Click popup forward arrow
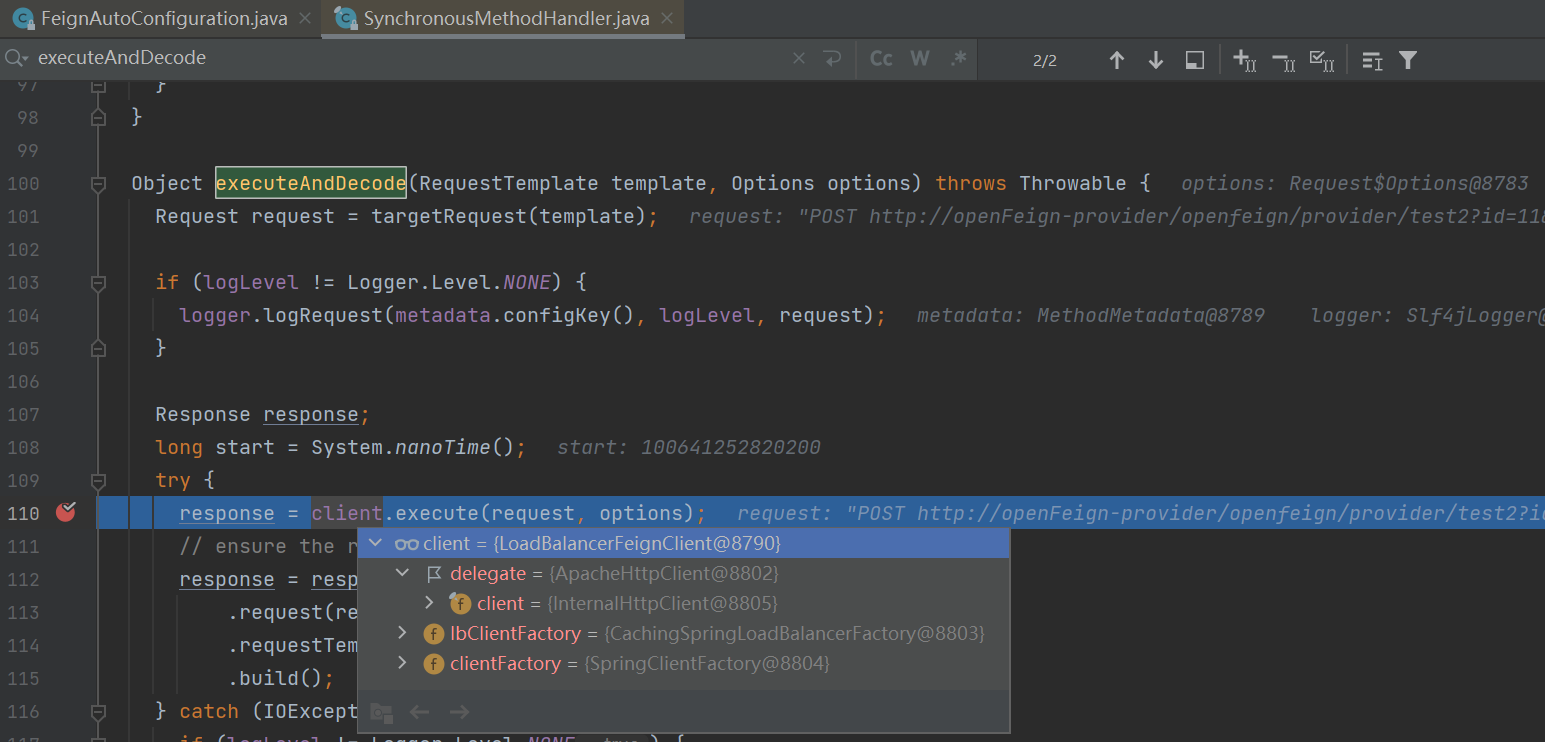 coord(459,712)
